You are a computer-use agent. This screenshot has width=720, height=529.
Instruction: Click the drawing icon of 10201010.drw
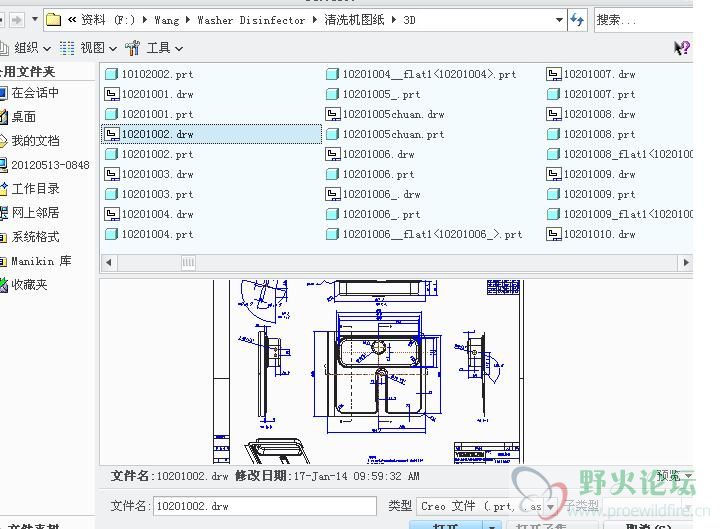pos(554,234)
